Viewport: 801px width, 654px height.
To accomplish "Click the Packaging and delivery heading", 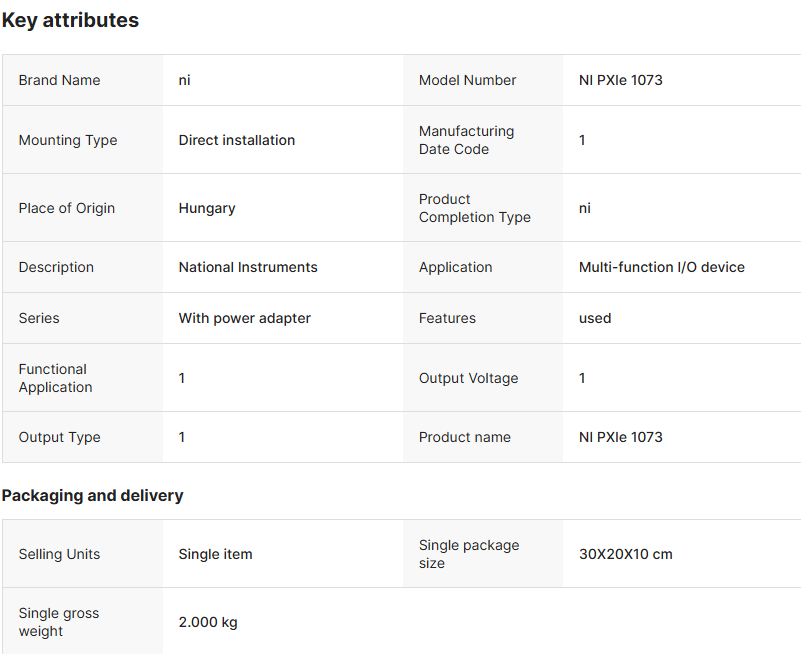I will 92,495.
